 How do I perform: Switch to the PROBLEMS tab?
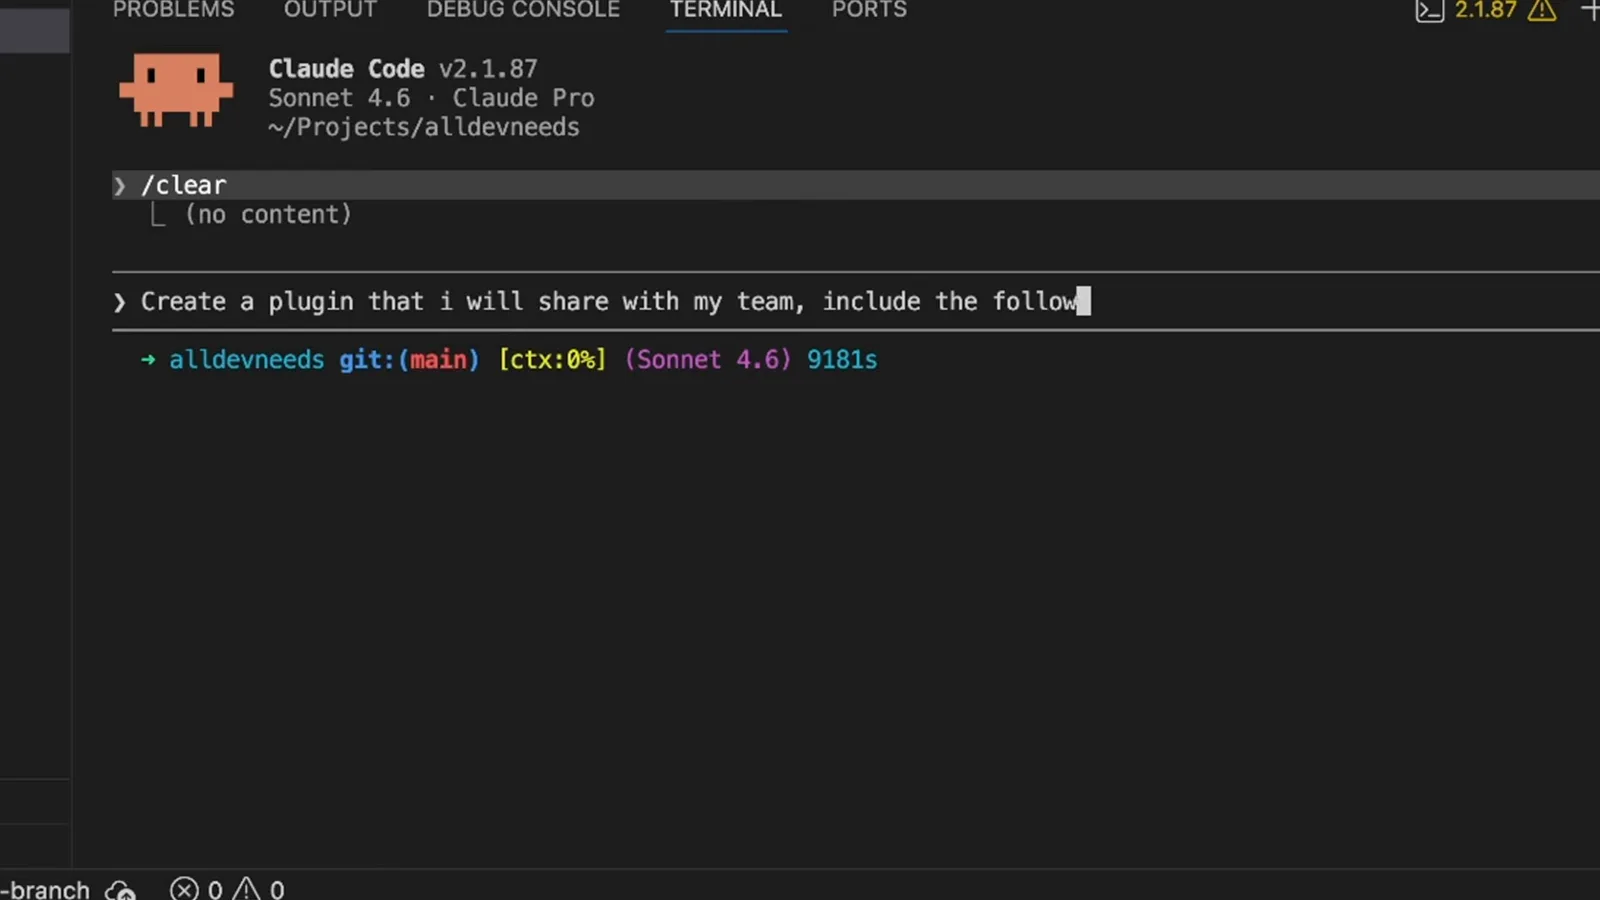tap(173, 10)
